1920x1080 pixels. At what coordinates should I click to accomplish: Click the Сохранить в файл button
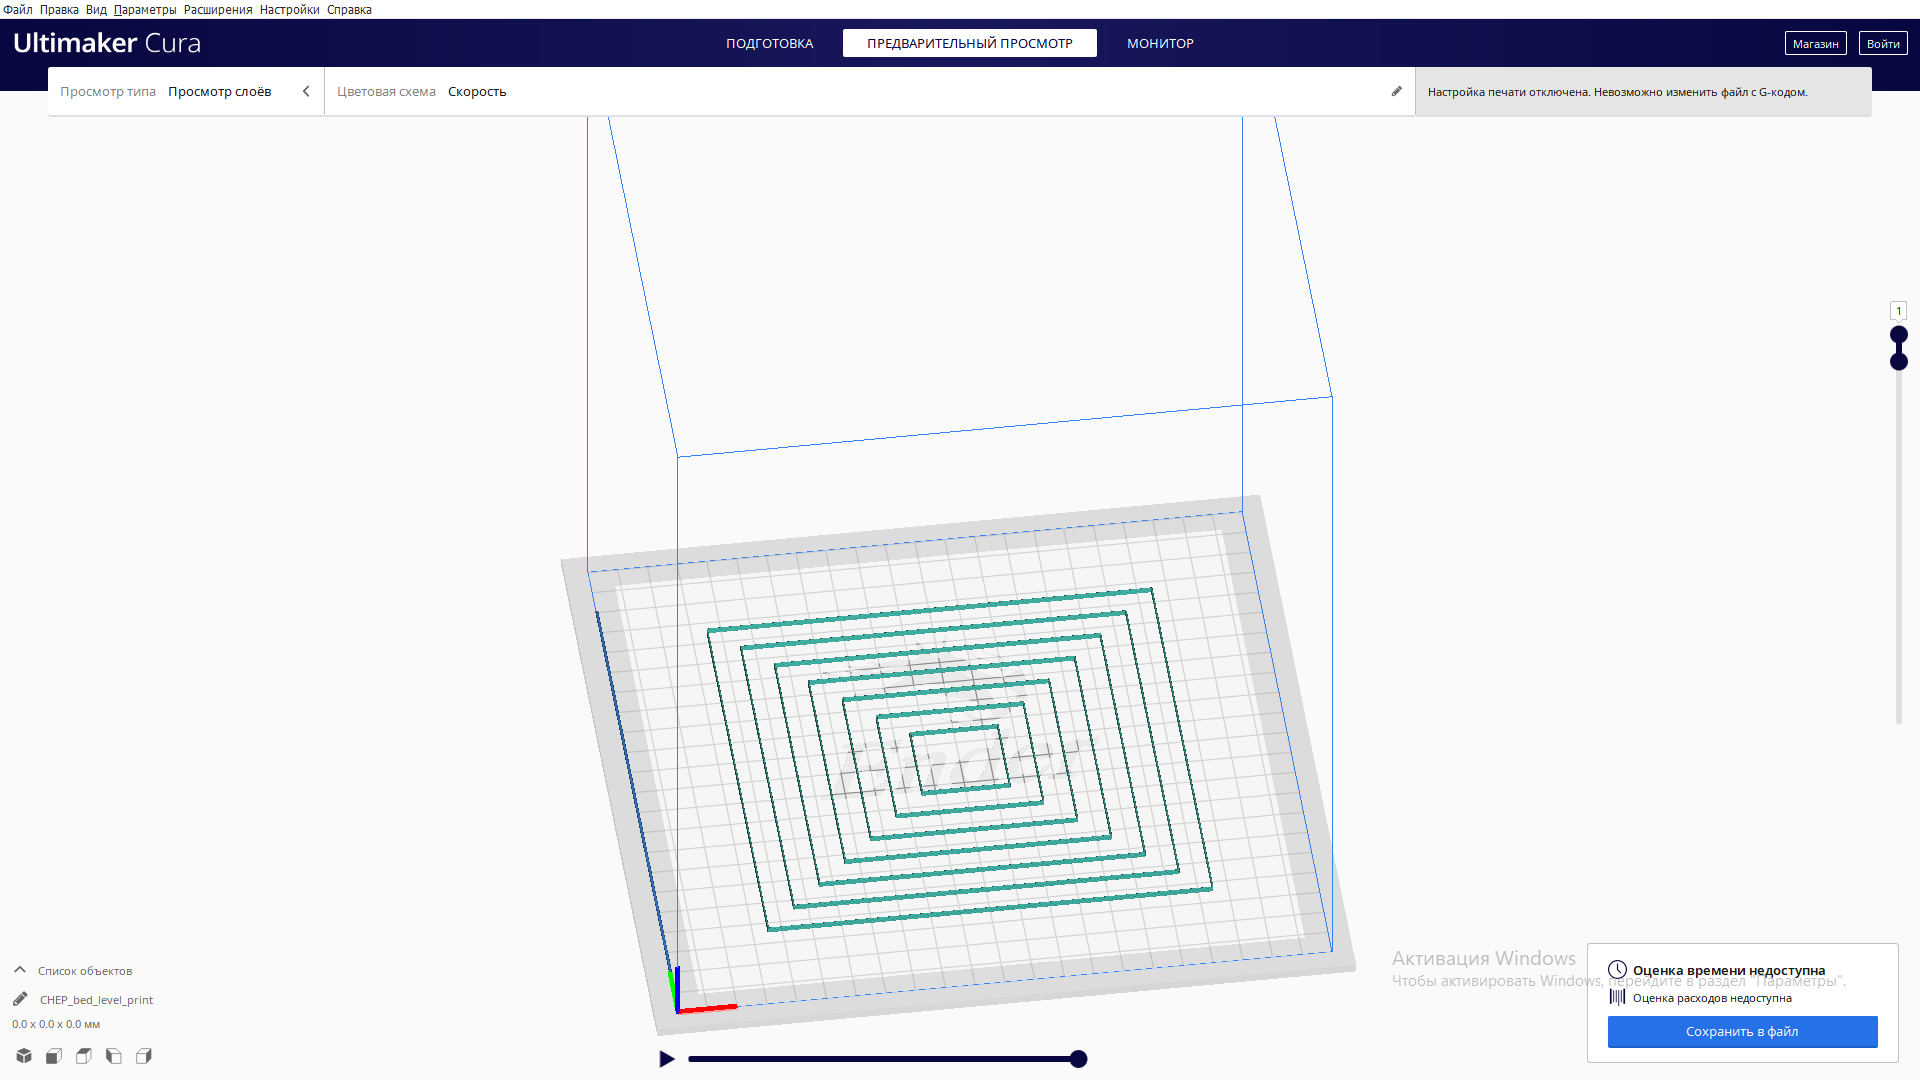[x=1742, y=1031]
